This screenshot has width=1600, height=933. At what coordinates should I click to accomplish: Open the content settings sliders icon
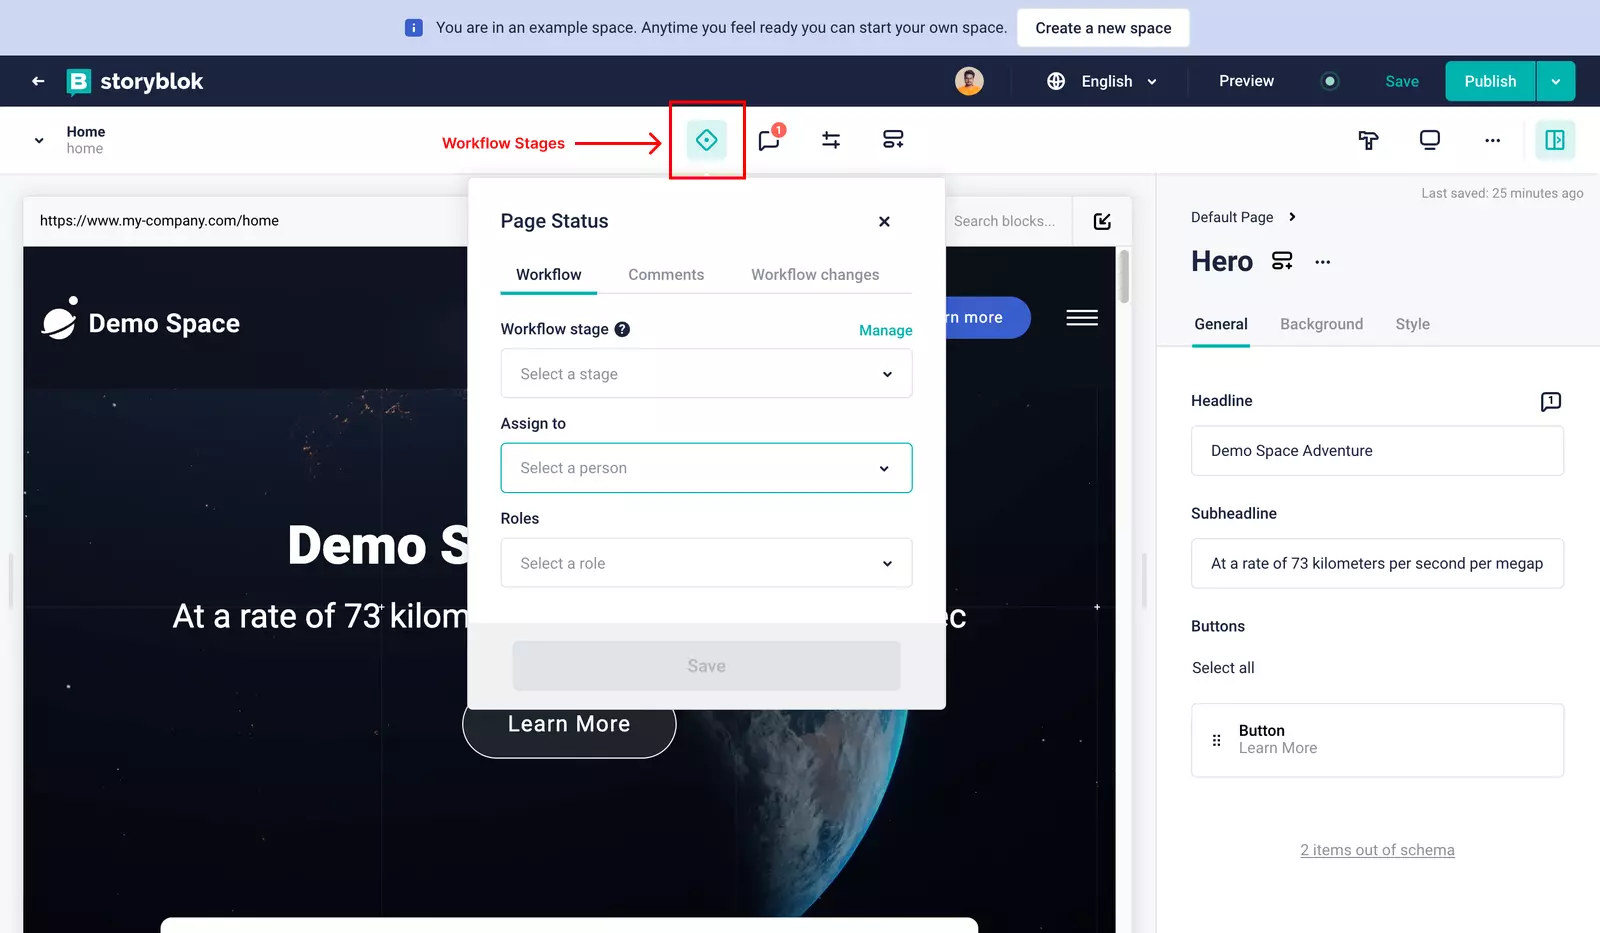click(x=831, y=140)
